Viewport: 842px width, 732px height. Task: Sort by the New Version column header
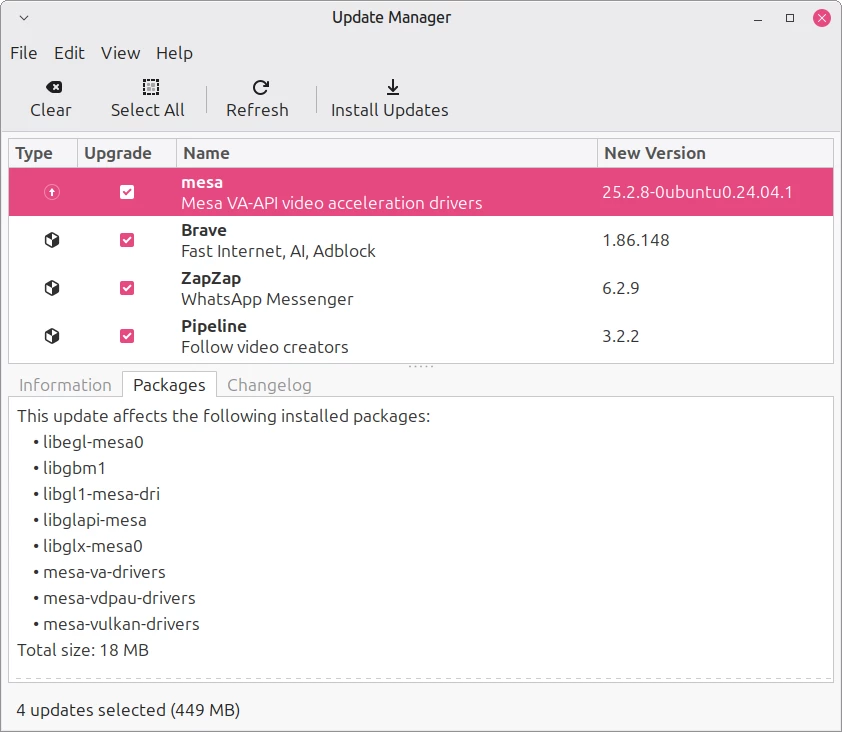click(x=715, y=153)
